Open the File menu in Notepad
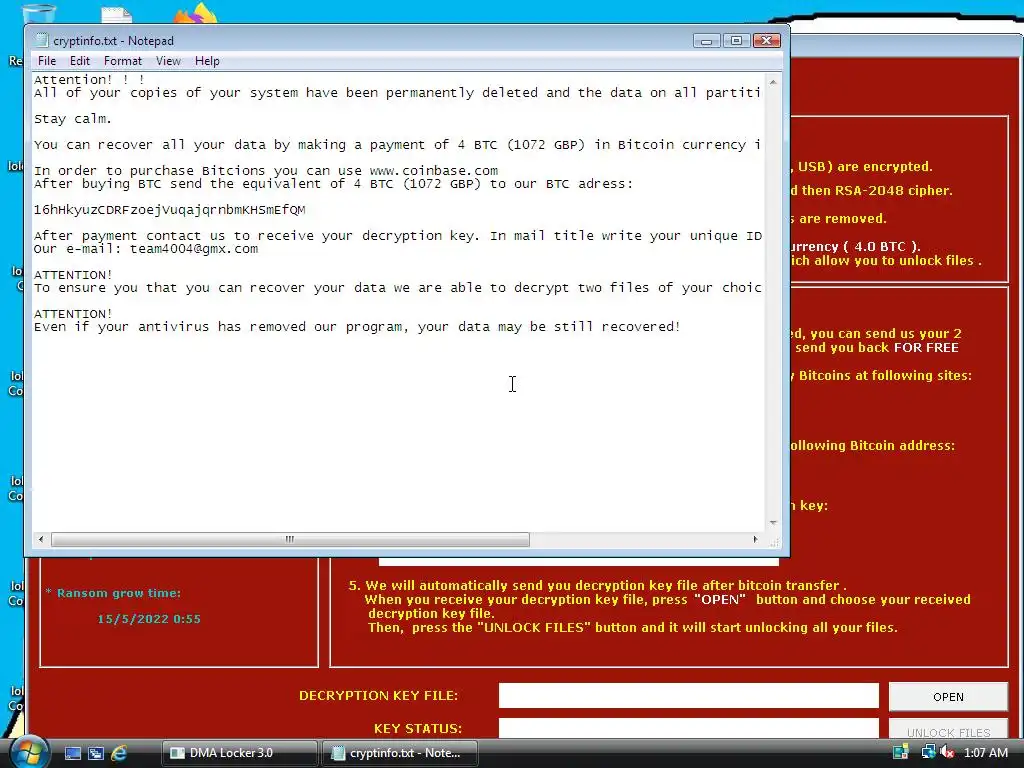Viewport: 1024px width, 768px height. (47, 61)
